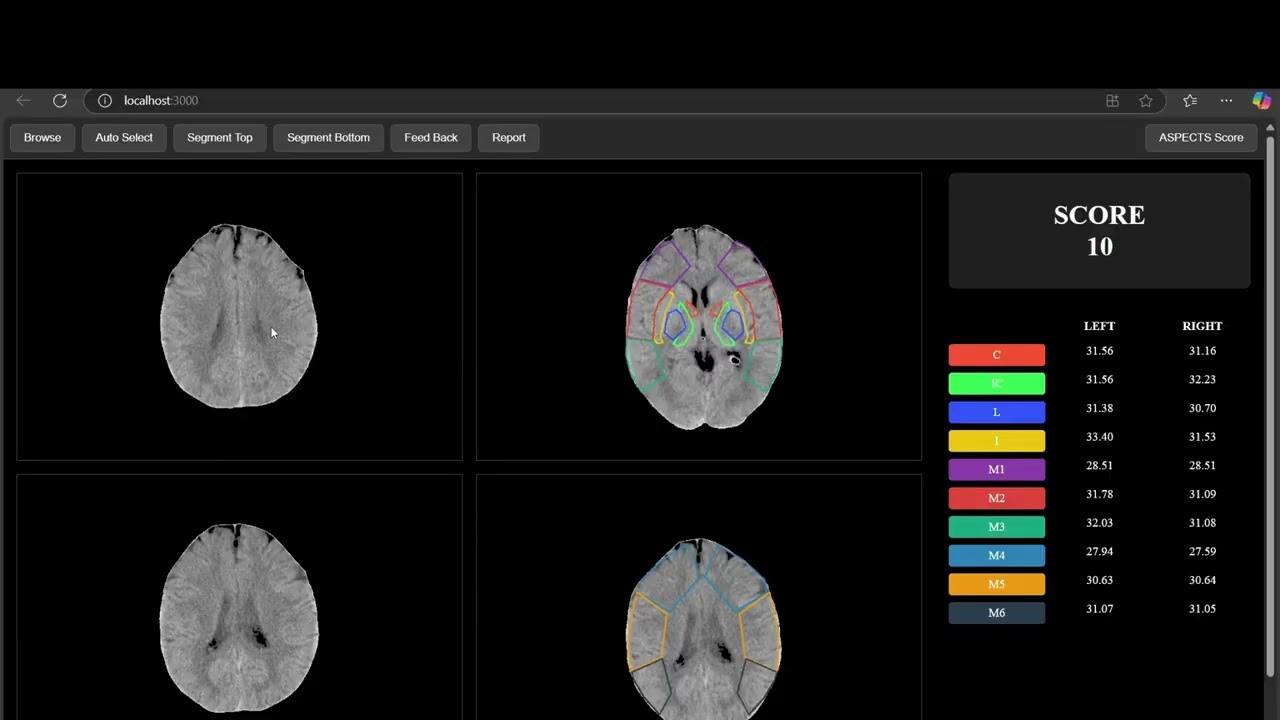Select the I row left value 33.40
Image resolution: width=1280 pixels, height=720 pixels.
click(1100, 437)
